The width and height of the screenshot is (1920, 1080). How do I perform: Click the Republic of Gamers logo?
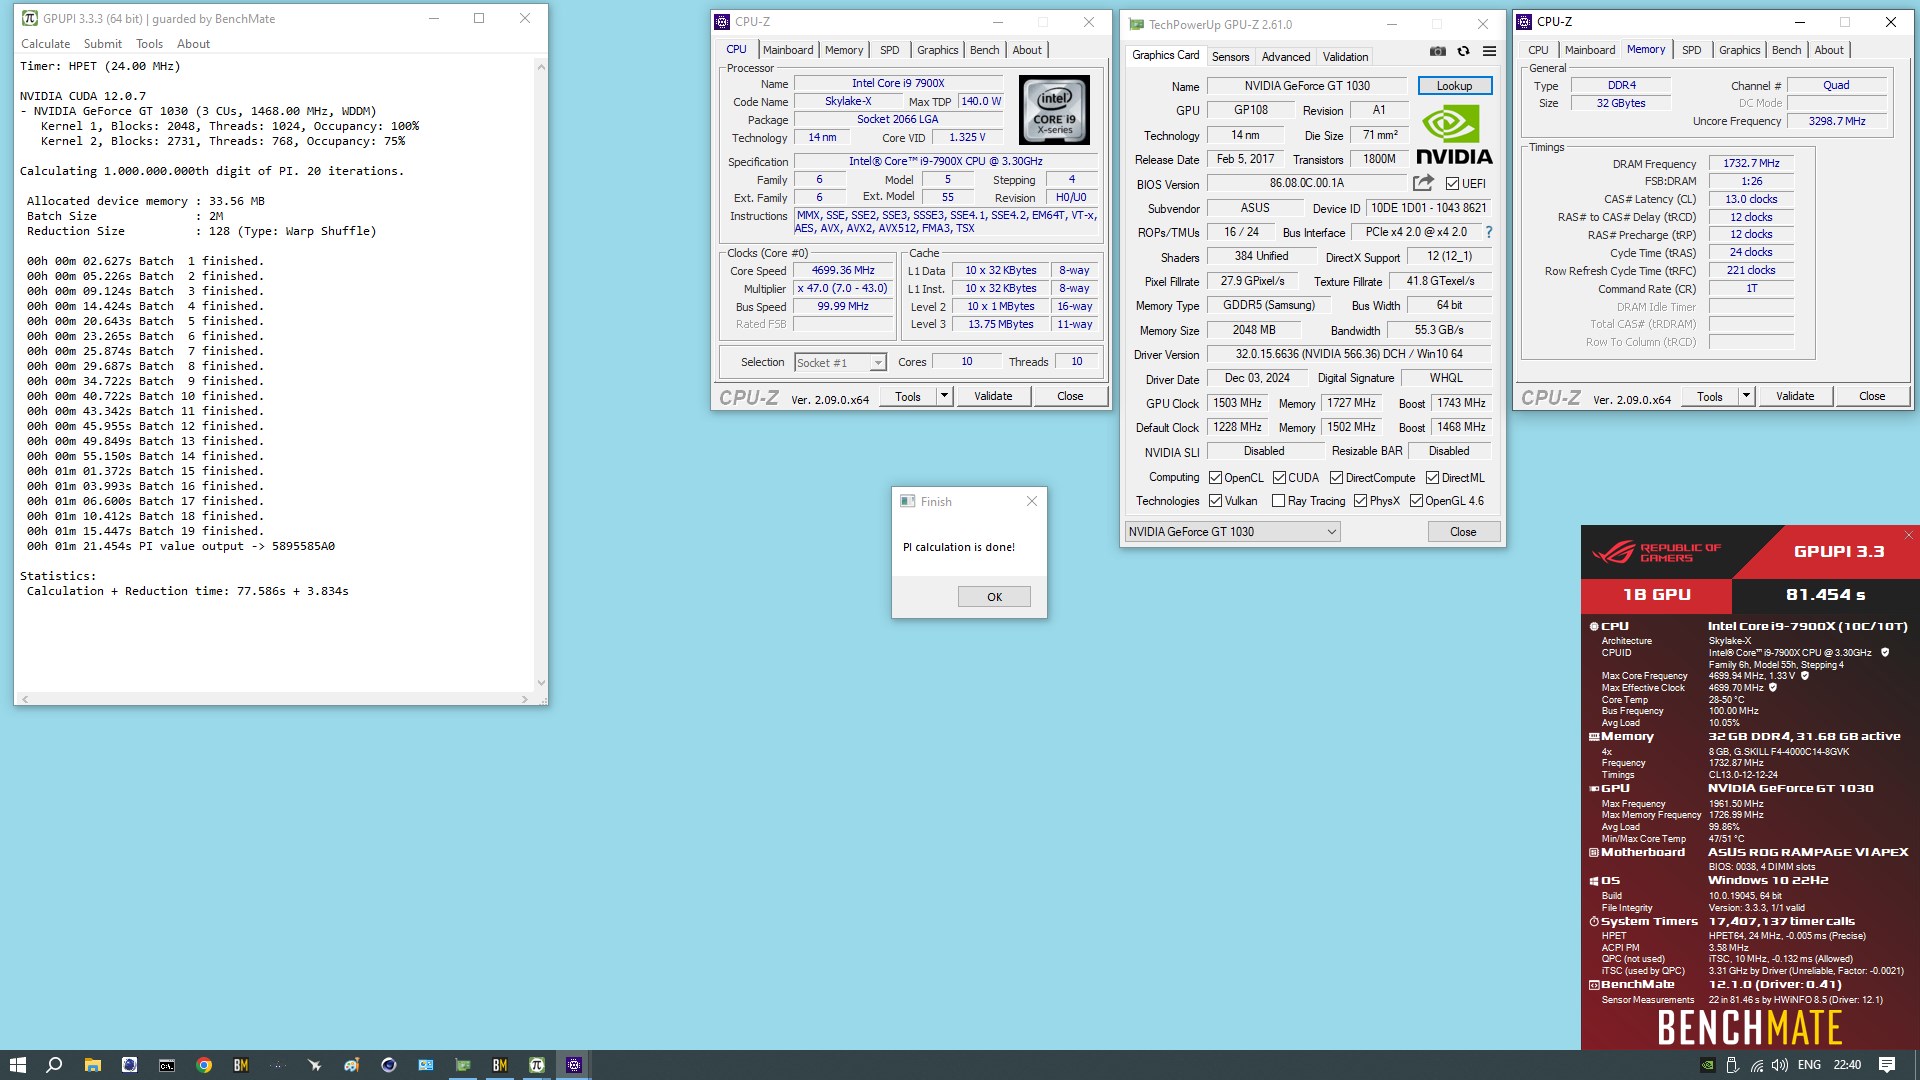point(1656,552)
